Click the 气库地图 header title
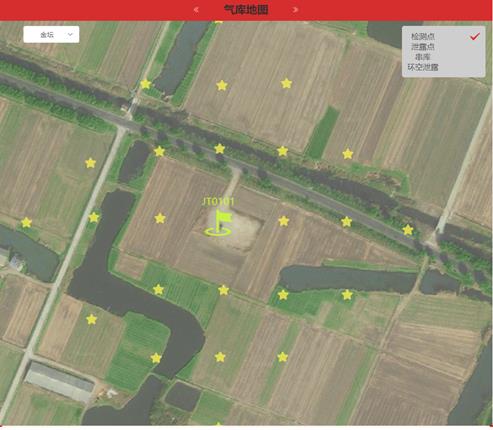 tap(246, 10)
